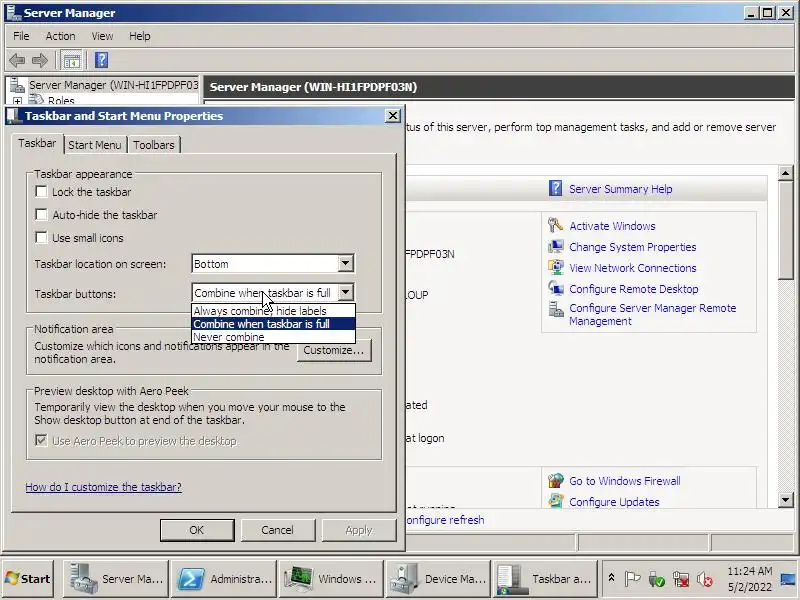Click the Windows Task Manager taskbar icon
This screenshot has height=600, width=800.
click(x=298, y=579)
